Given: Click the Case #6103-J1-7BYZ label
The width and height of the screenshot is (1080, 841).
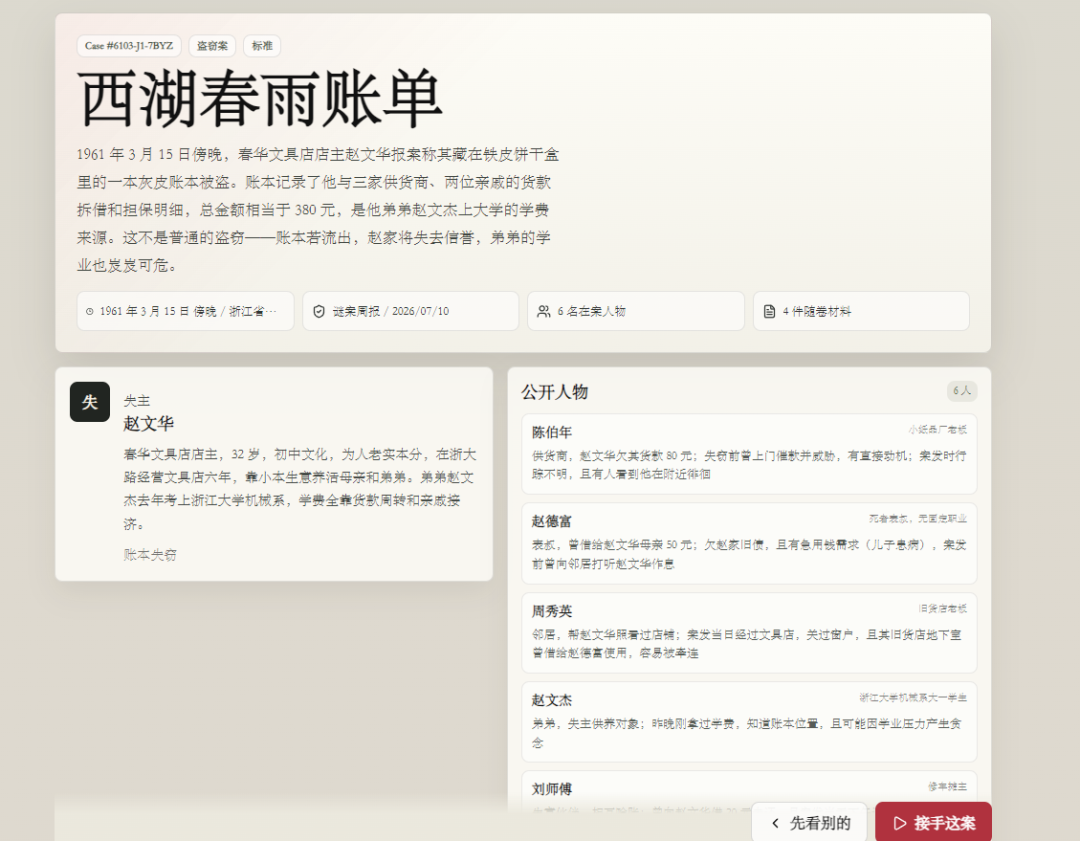Looking at the screenshot, I should pos(129,45).
